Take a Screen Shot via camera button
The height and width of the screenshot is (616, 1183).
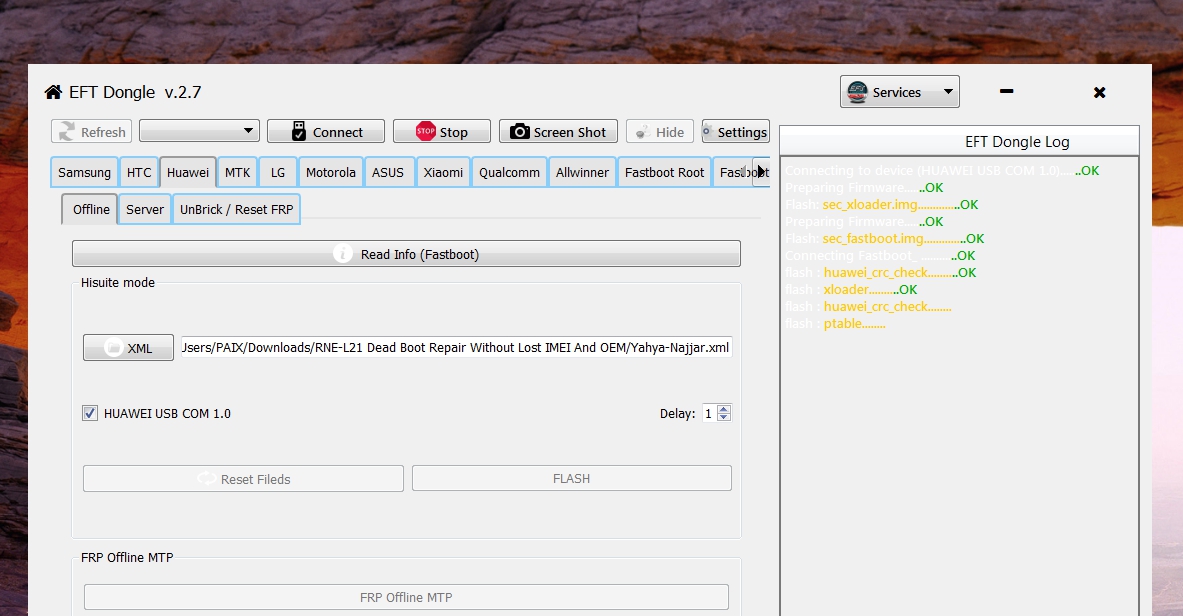pyautogui.click(x=558, y=131)
